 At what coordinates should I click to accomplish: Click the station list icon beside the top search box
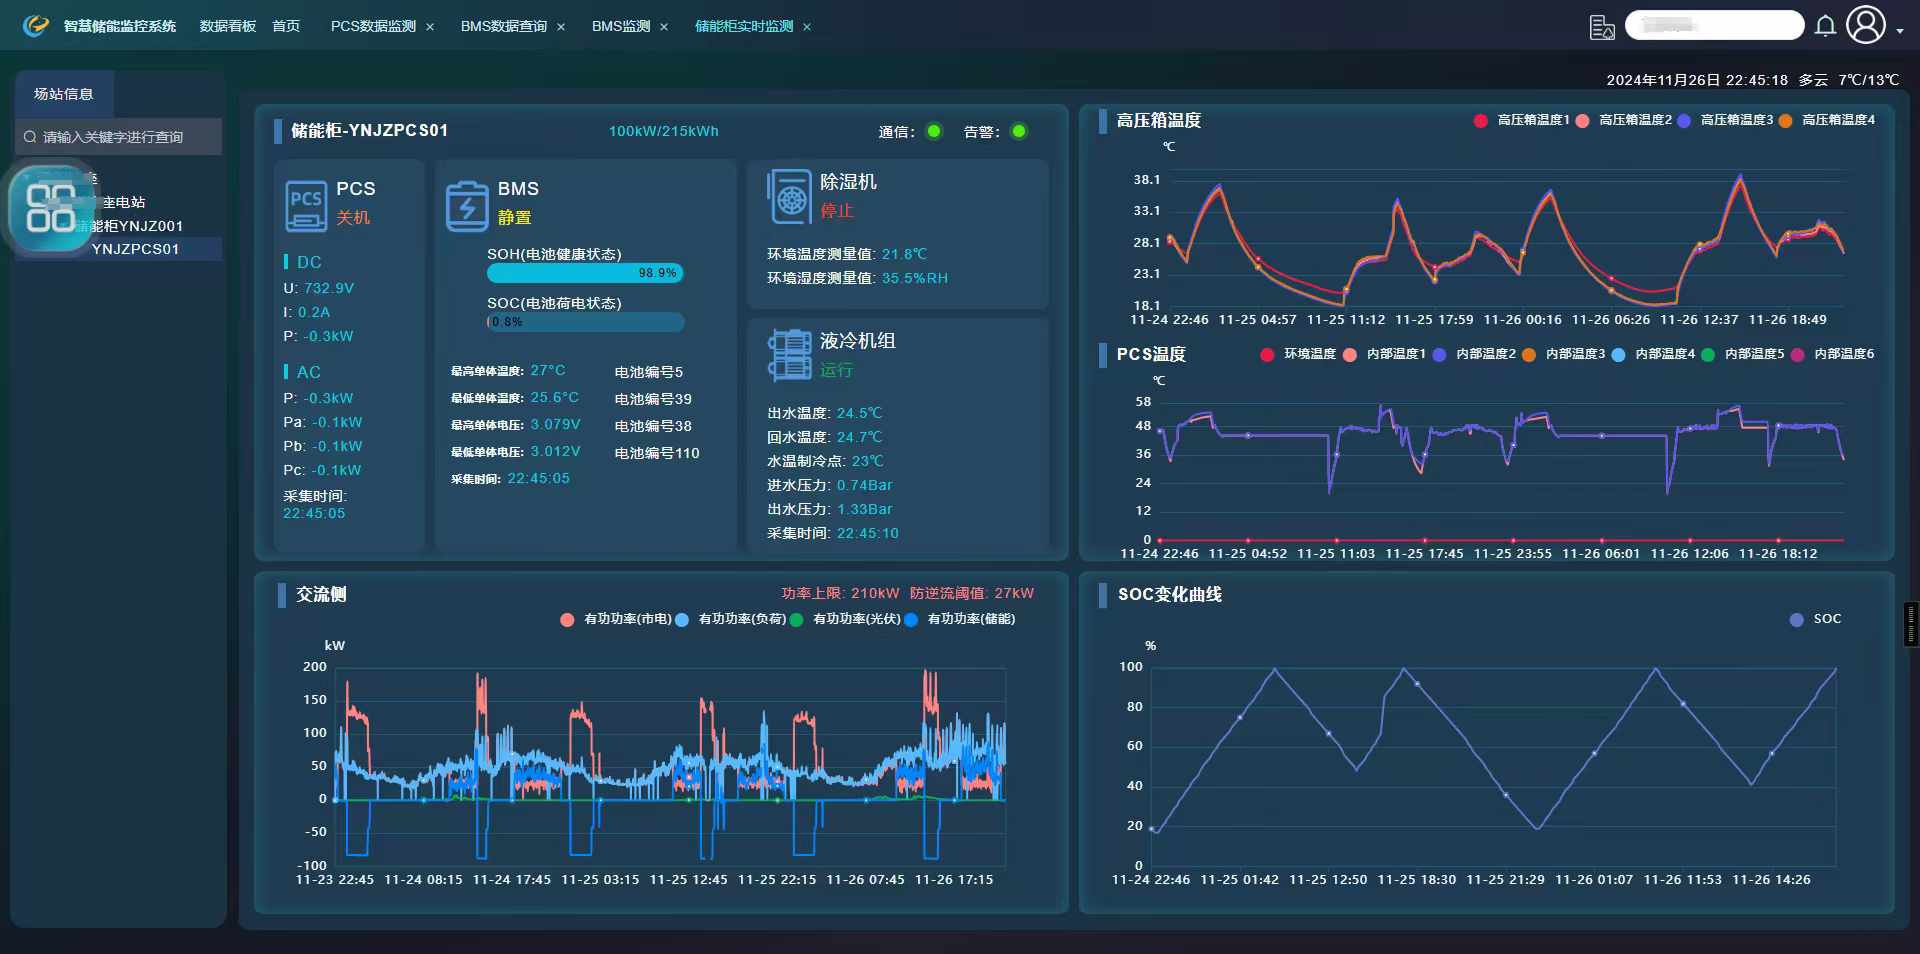[x=1602, y=27]
